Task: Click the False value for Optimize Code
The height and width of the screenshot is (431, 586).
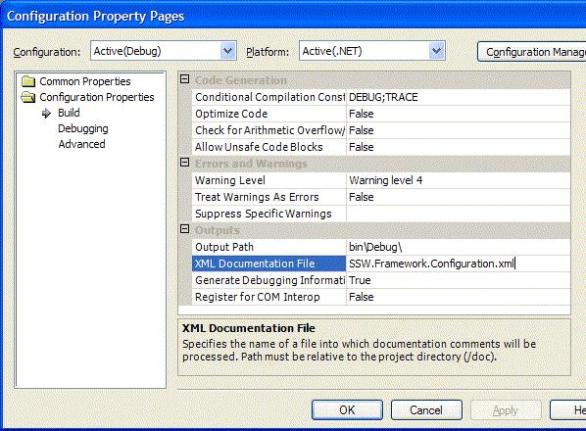Action: point(458,114)
